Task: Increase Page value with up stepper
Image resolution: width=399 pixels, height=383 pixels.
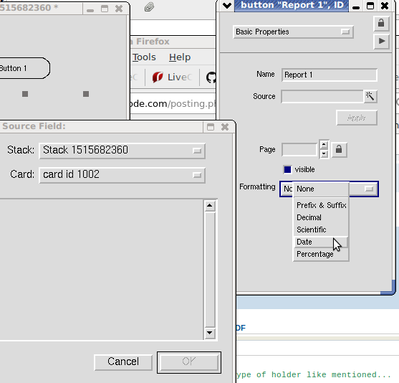Action: click(x=324, y=145)
